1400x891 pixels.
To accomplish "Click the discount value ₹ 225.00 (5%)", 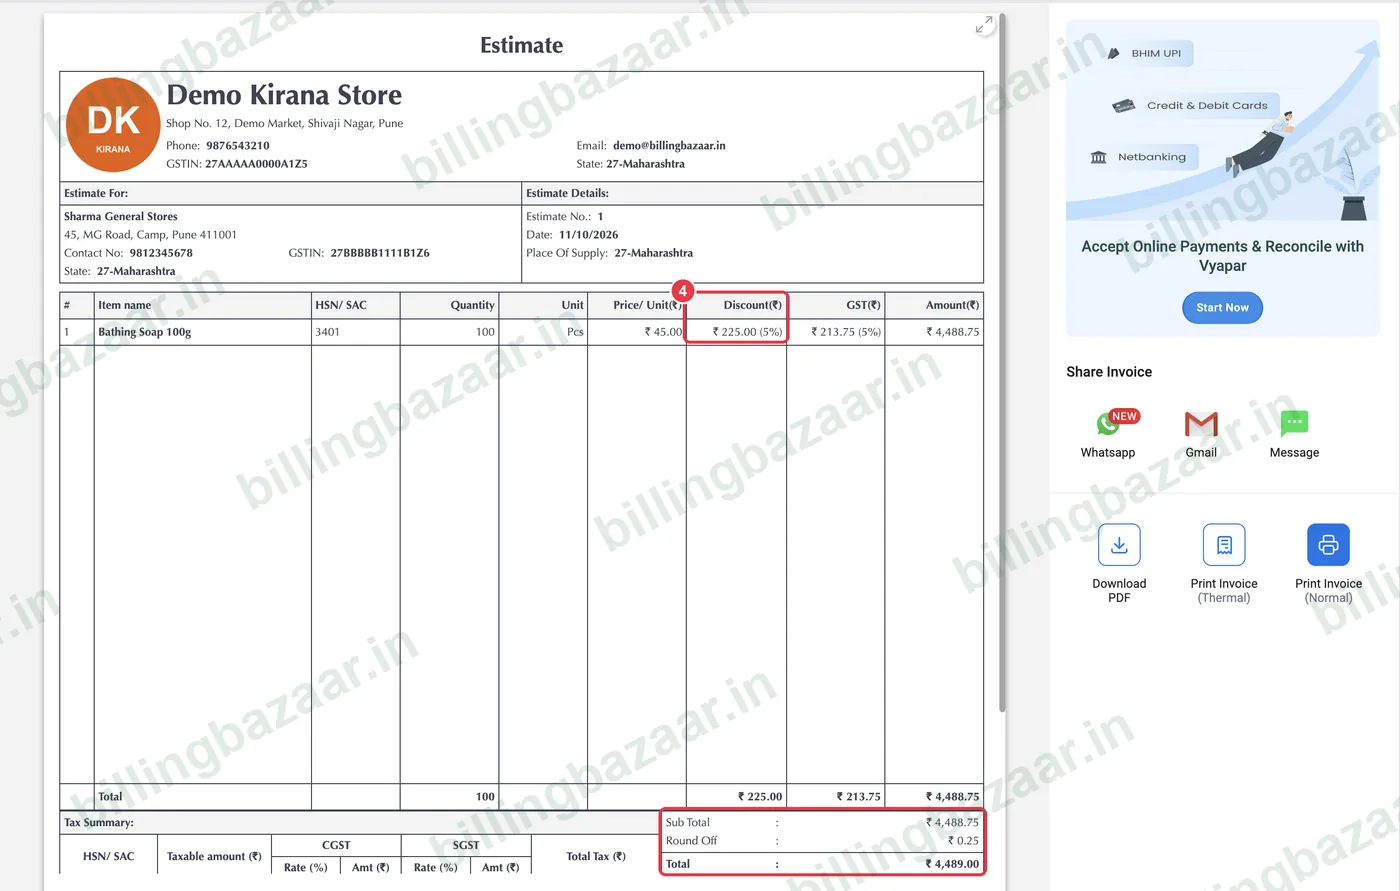I will pos(747,332).
